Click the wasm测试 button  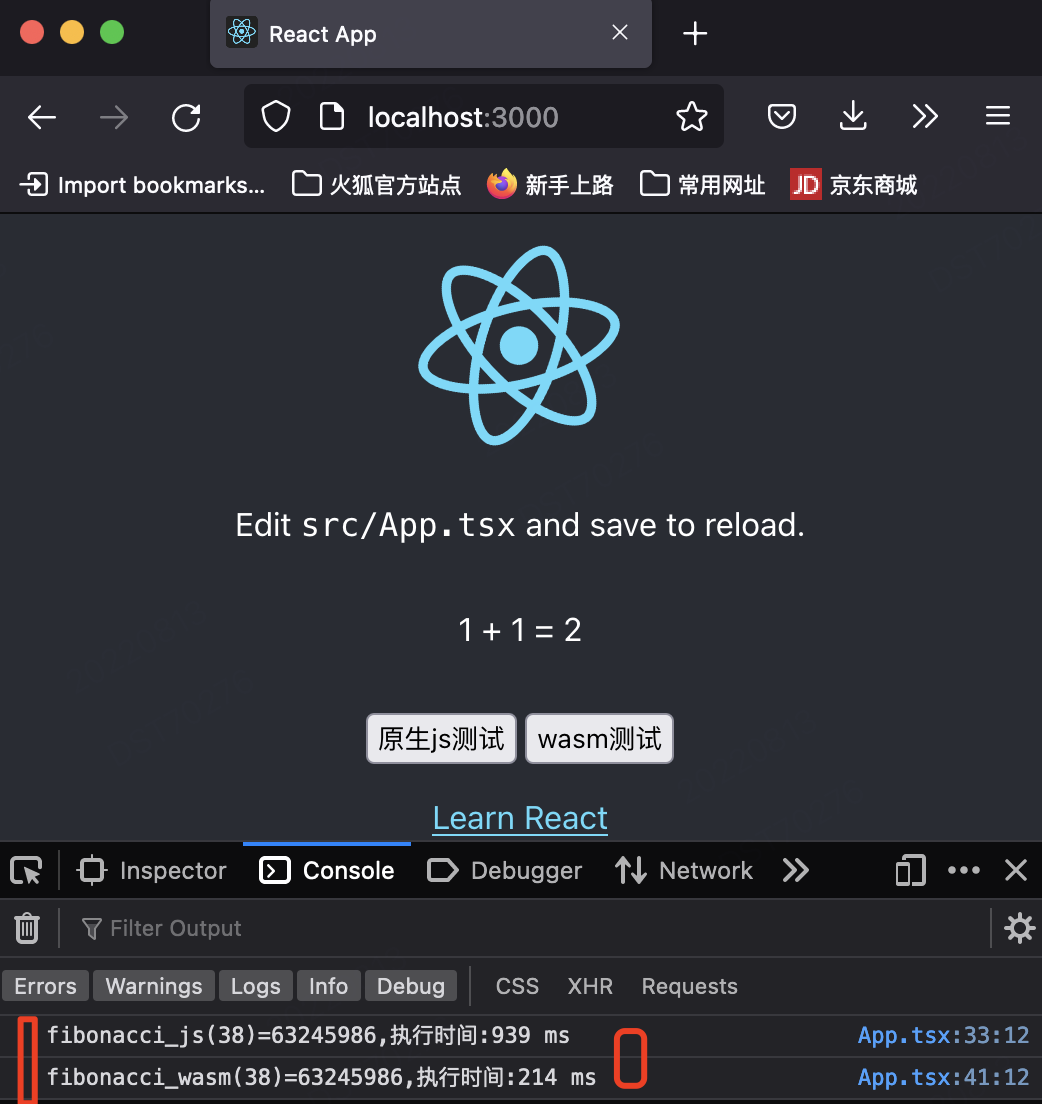599,739
